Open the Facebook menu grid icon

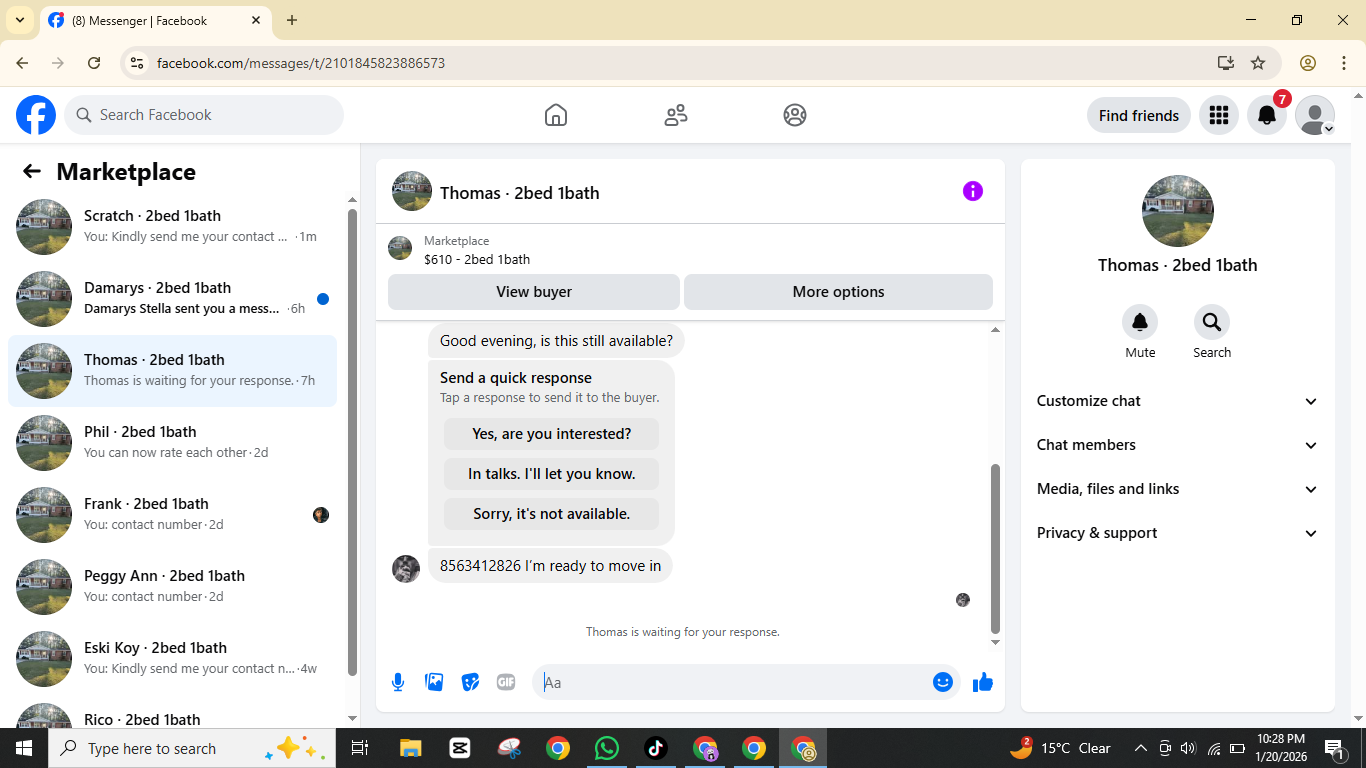(x=1218, y=115)
